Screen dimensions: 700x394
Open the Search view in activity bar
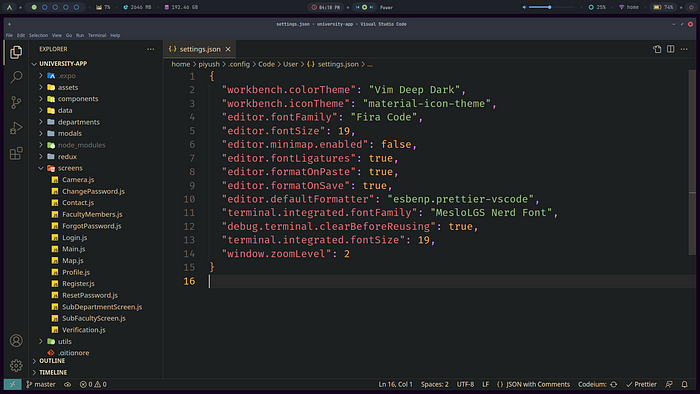17,77
